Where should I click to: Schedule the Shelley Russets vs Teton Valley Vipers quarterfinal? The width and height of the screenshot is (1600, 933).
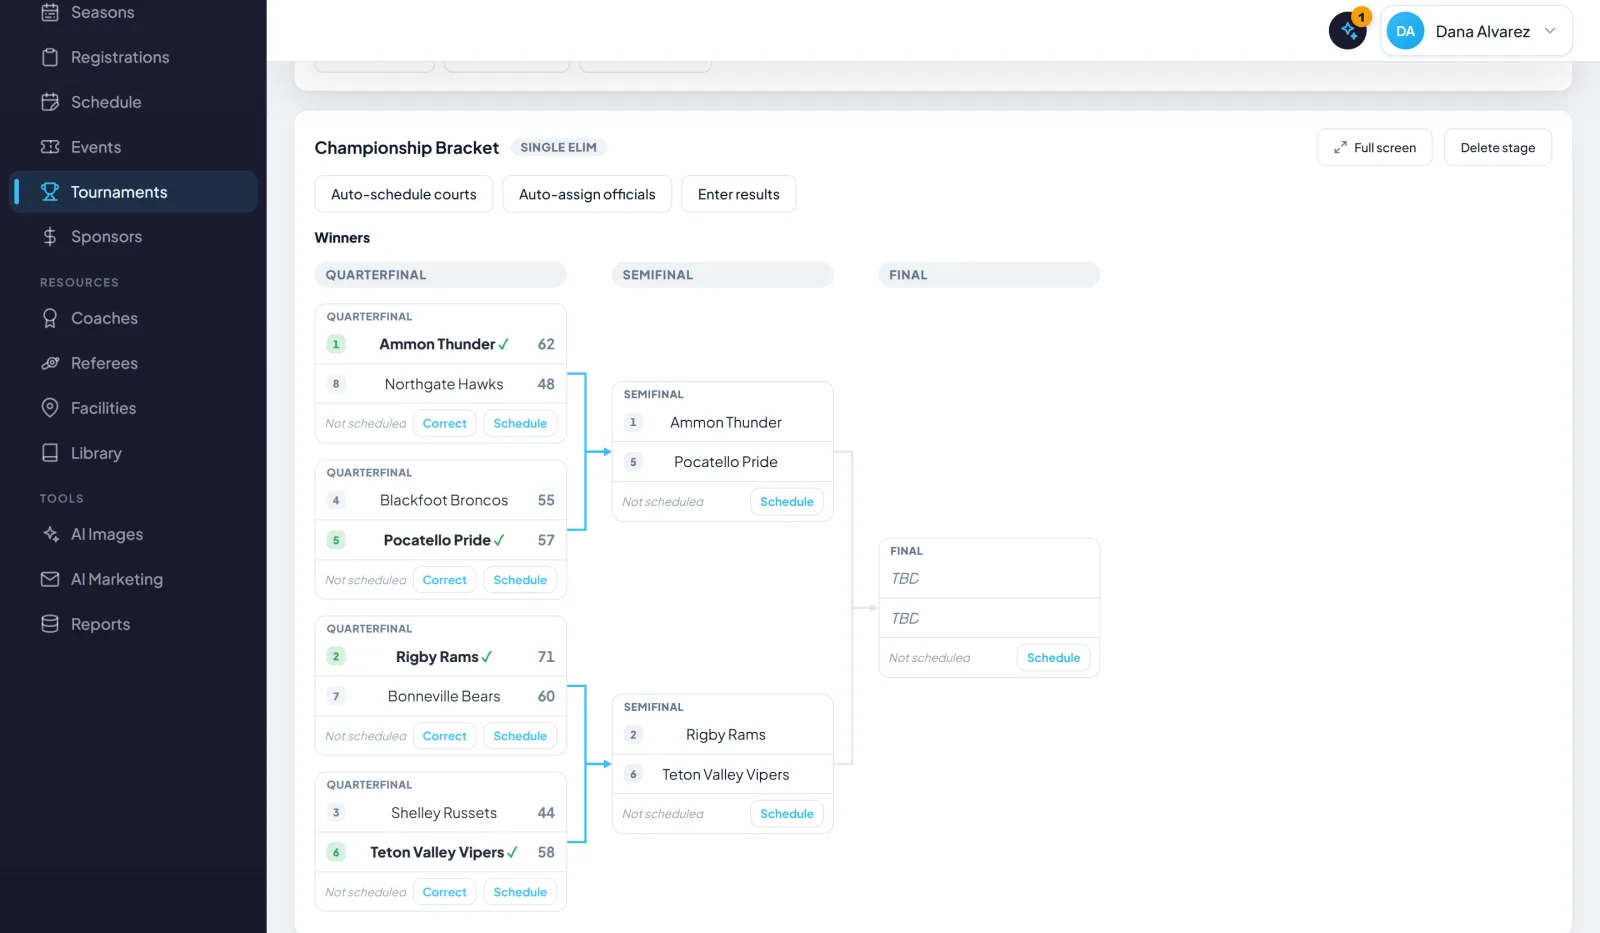coord(520,892)
